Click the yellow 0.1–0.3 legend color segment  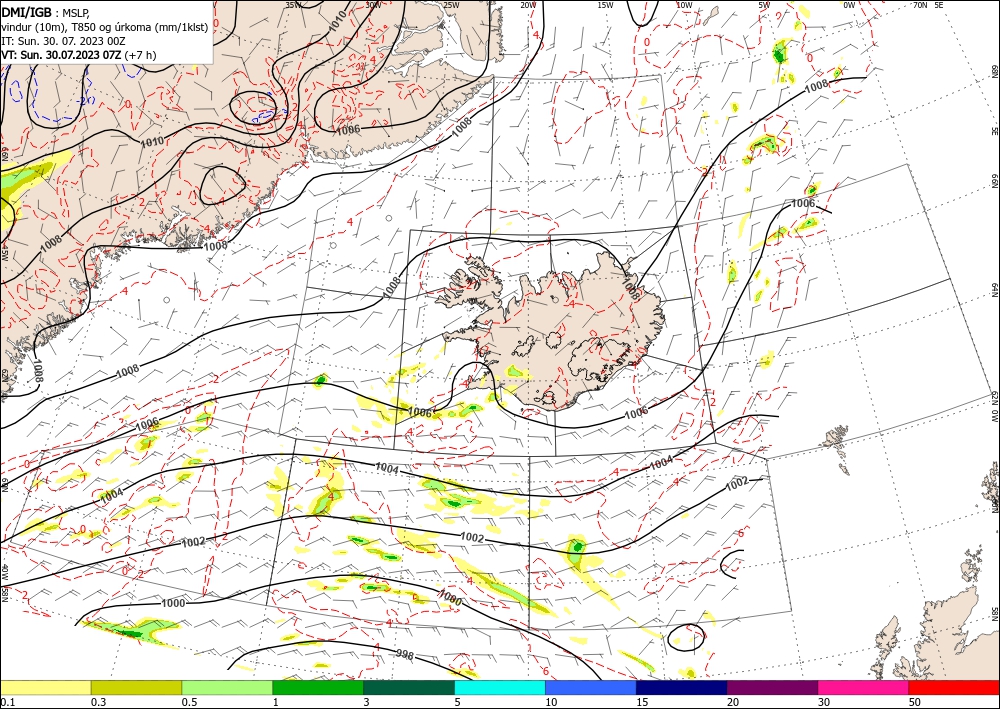(45, 687)
